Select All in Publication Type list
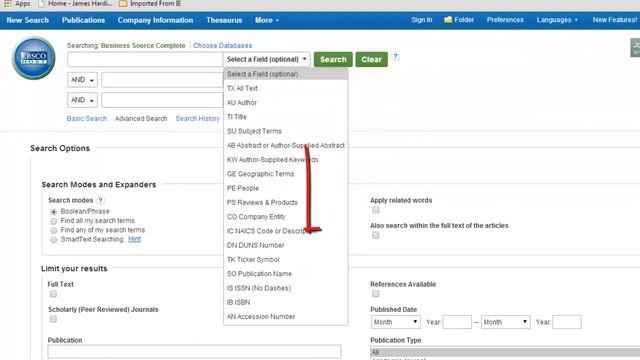Image resolution: width=640 pixels, height=360 pixels. pyautogui.click(x=505, y=352)
